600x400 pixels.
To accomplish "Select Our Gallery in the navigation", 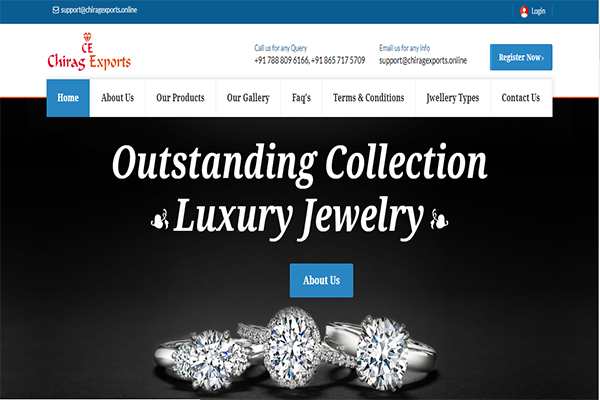I will pos(248,98).
